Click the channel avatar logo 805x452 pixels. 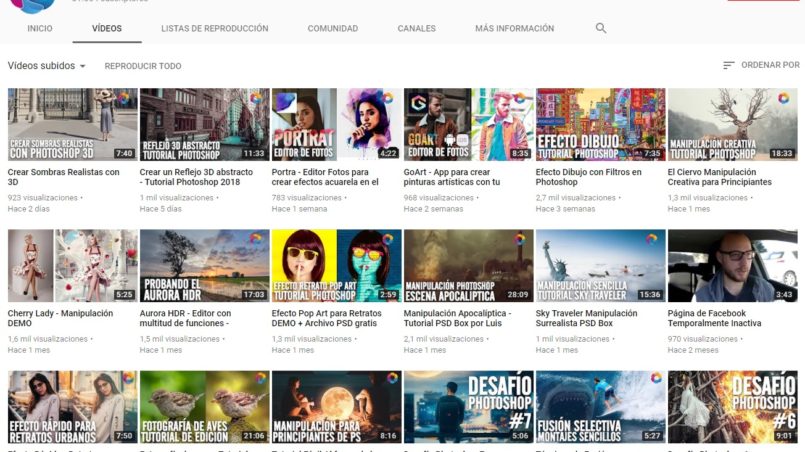32,6
